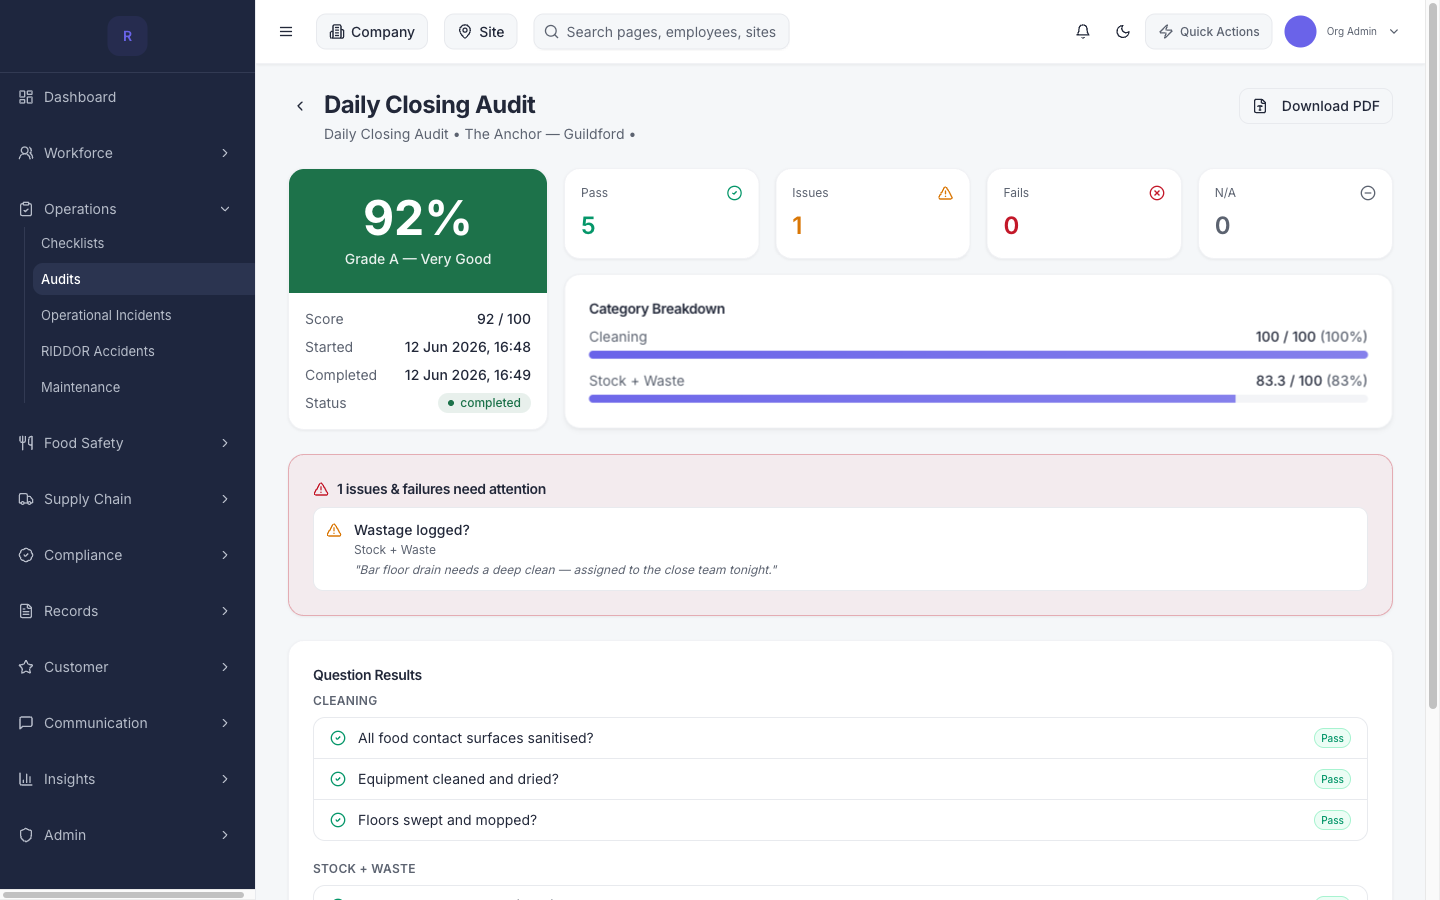1440x900 pixels.
Task: Click the Admin shield icon
Action: pyautogui.click(x=26, y=835)
